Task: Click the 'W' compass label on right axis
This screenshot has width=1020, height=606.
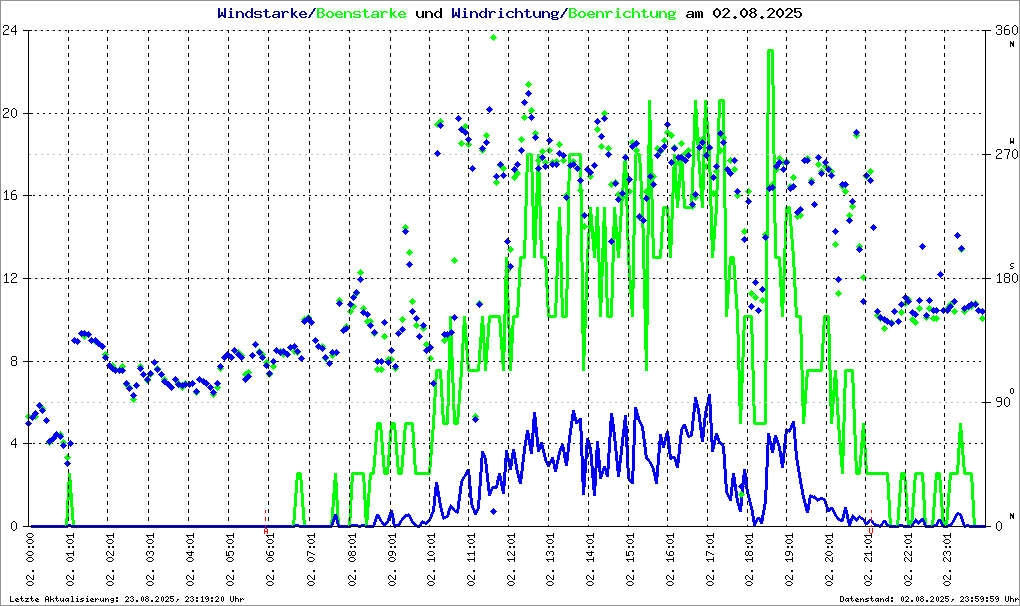Action: pos(1012,140)
